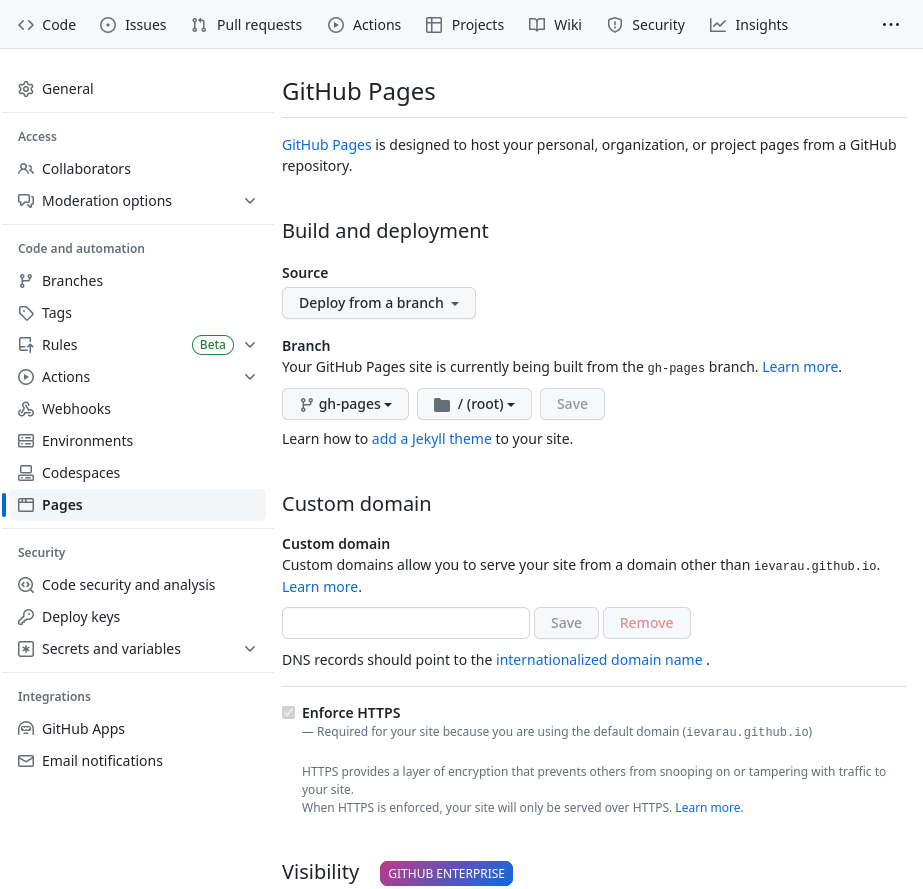Click the Moderation options comment icon
The height and width of the screenshot is (889, 923).
pyautogui.click(x=26, y=201)
